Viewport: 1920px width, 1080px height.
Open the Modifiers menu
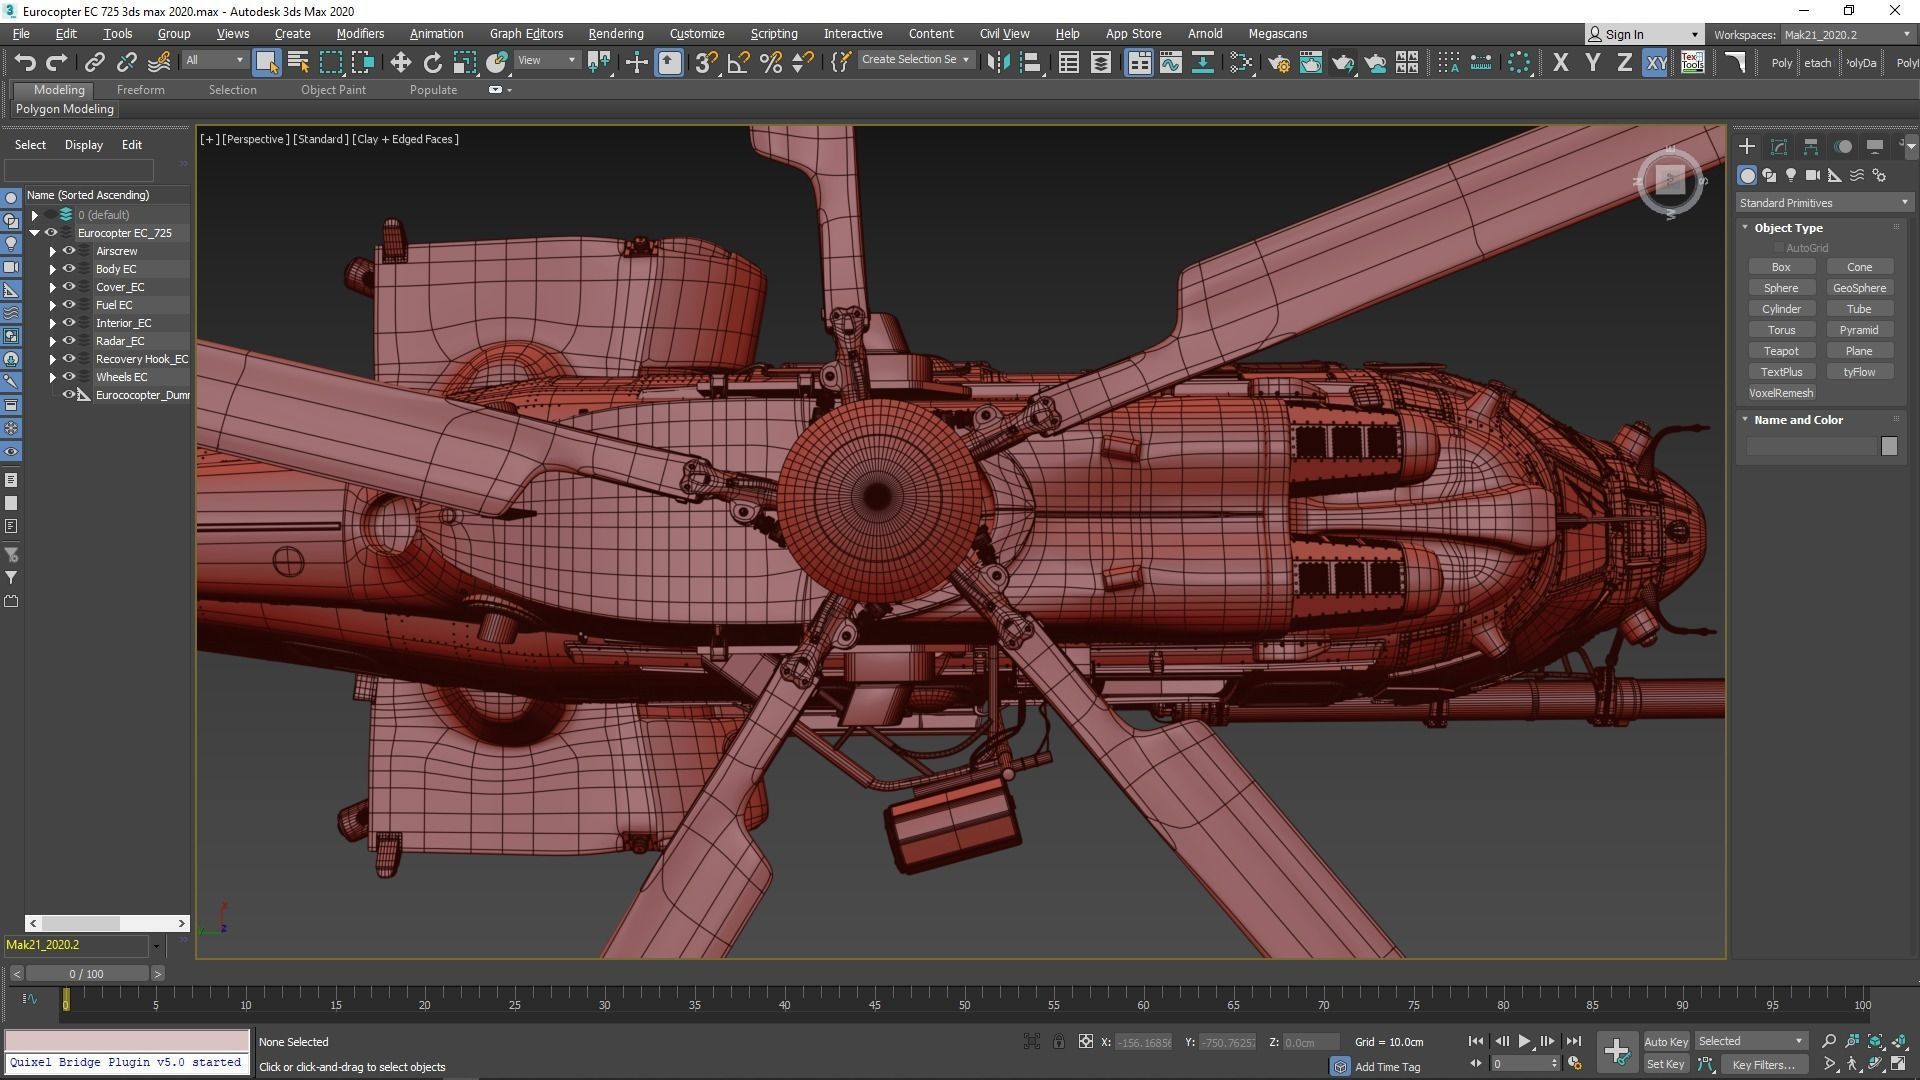click(360, 34)
